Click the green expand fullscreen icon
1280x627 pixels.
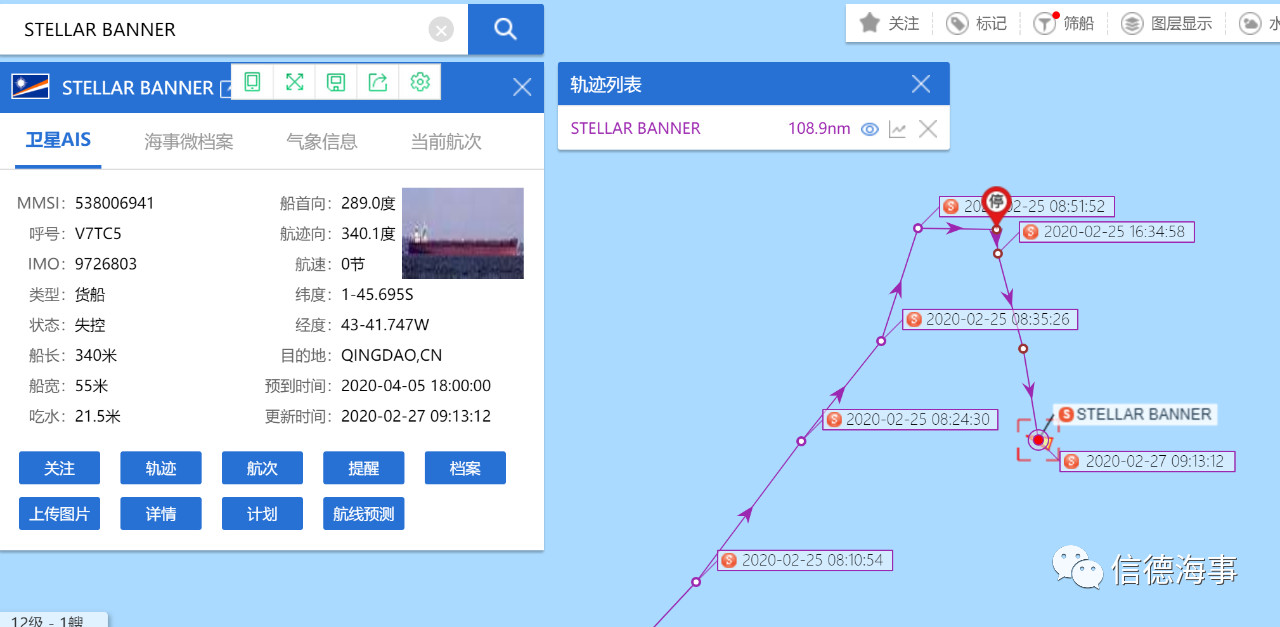pyautogui.click(x=294, y=82)
